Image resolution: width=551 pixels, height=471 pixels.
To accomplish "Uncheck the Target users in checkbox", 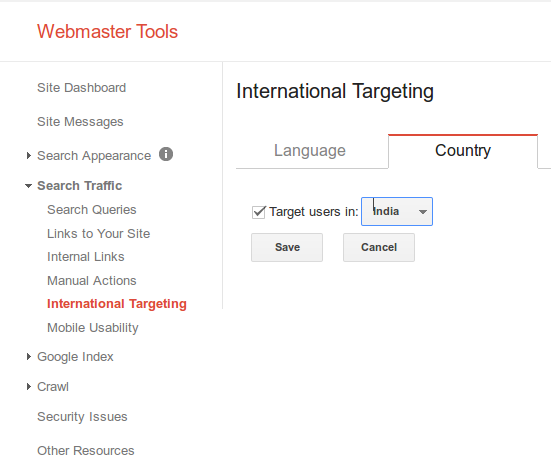I will (259, 212).
